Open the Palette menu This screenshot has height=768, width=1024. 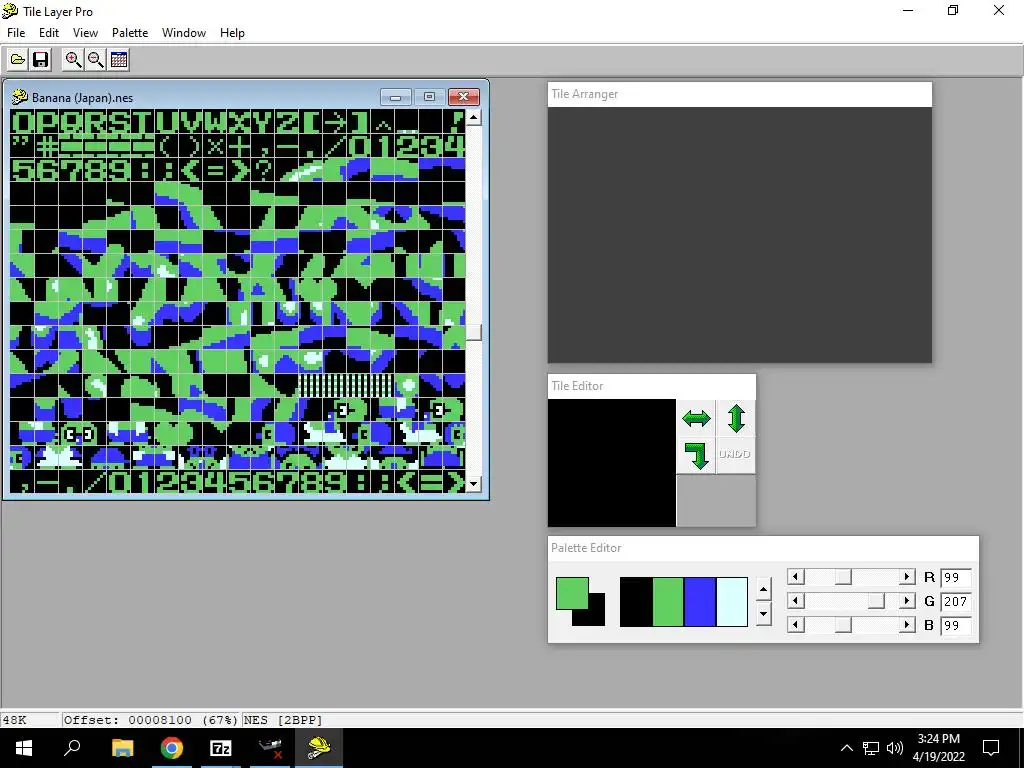point(130,33)
